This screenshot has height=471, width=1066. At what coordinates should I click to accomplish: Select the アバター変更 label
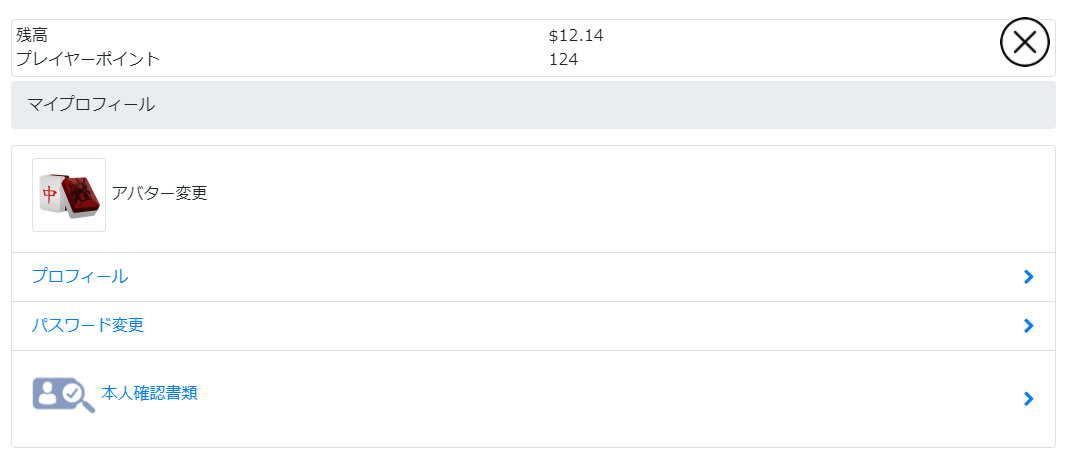[x=159, y=194]
